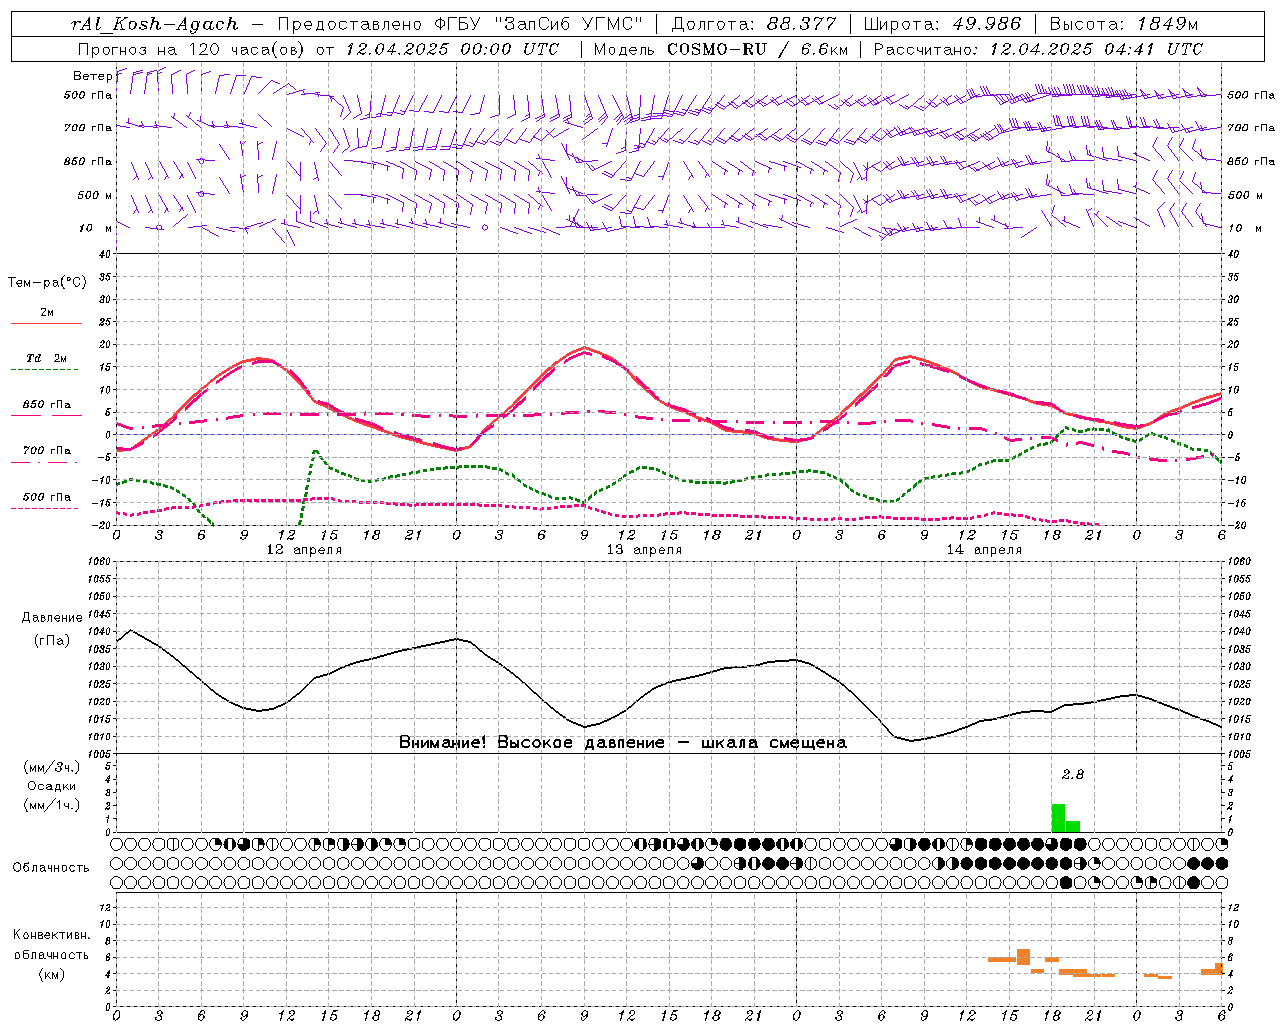Click the Облачность cloudiness label
Viewport: 1280px width, 1024px height.
[51, 868]
